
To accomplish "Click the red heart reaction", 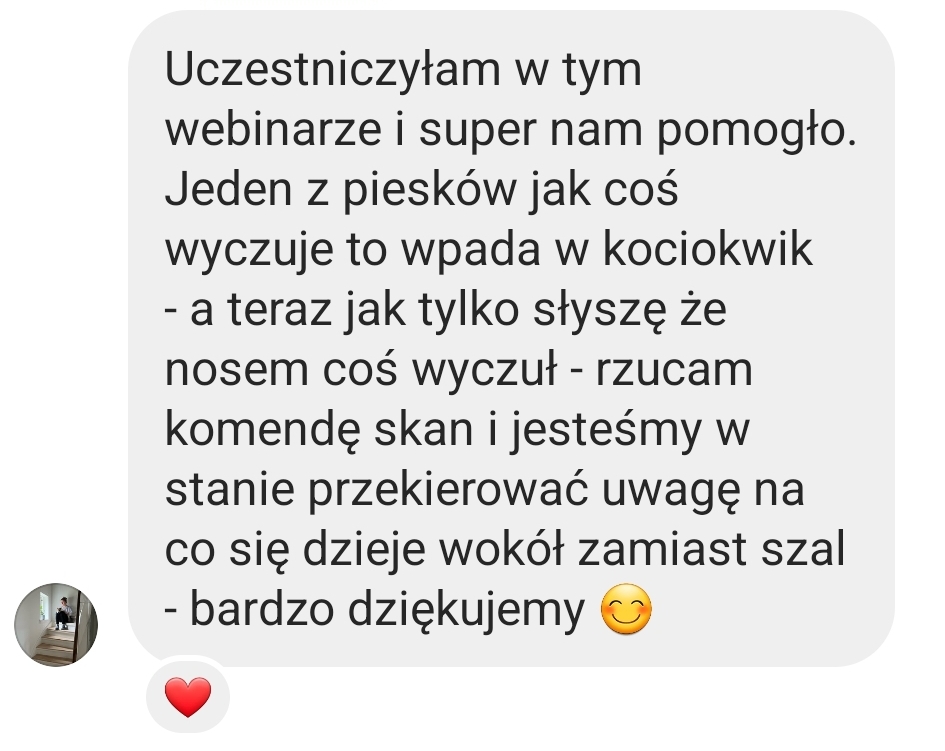I will pyautogui.click(x=188, y=697).
